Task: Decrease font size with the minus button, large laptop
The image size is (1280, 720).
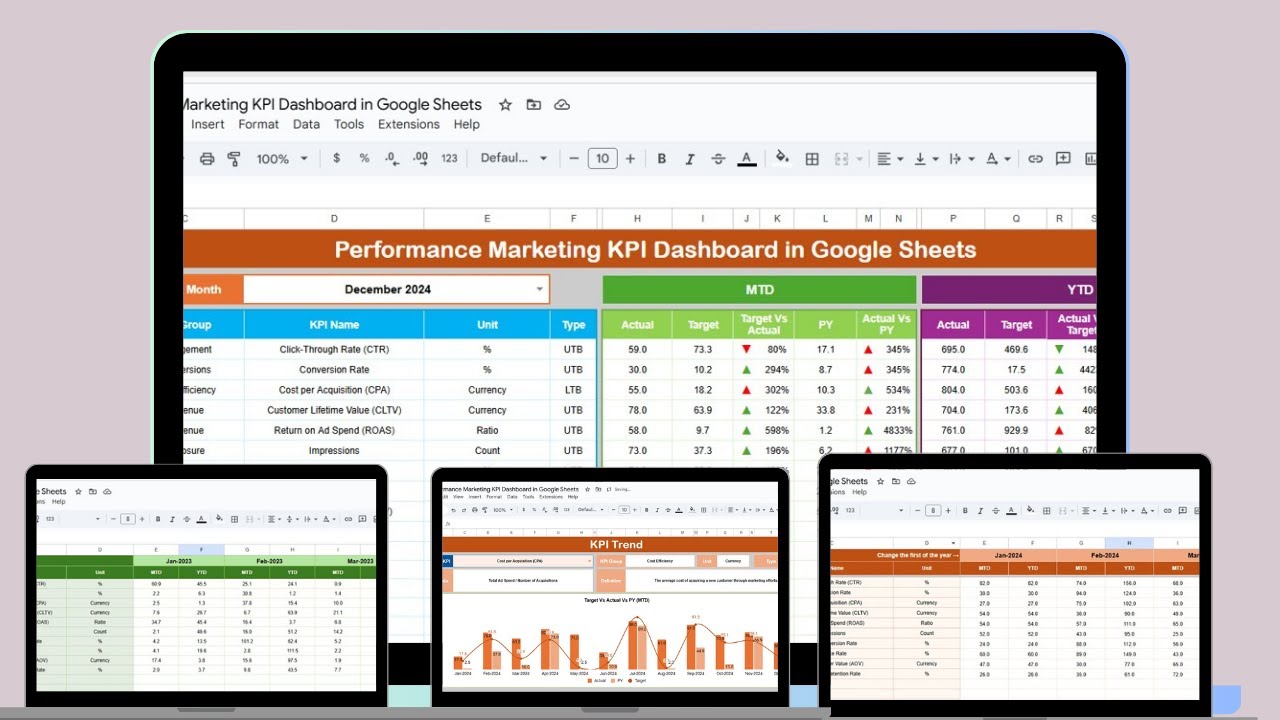Action: pos(574,158)
